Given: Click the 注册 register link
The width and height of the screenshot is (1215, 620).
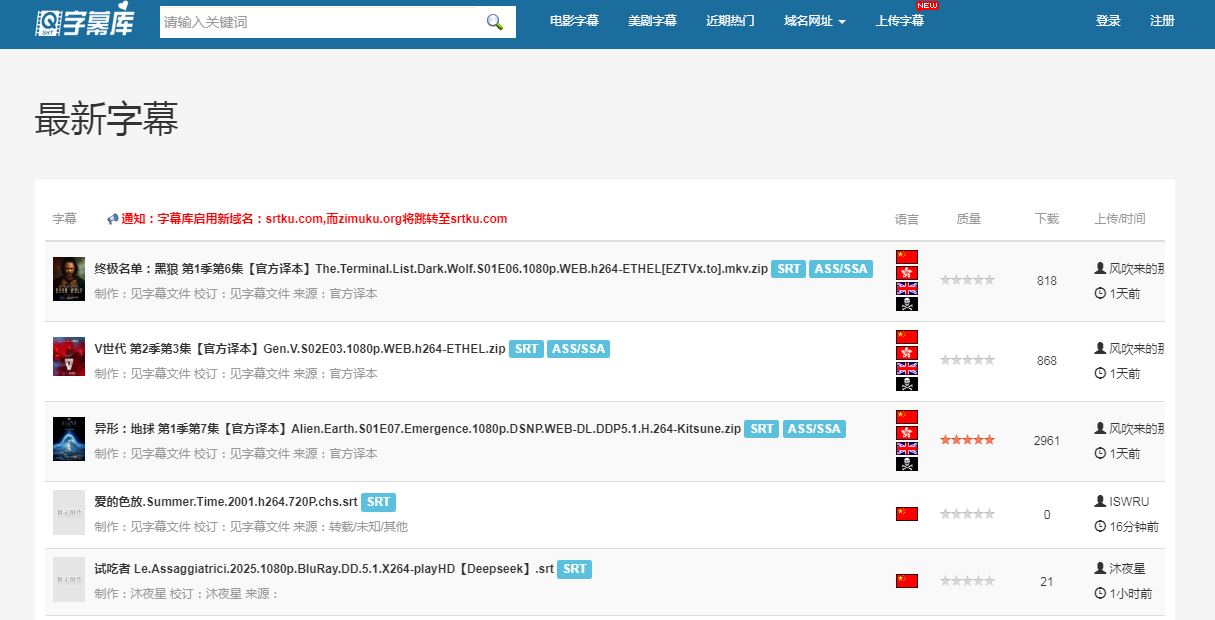Looking at the screenshot, I should tap(1162, 21).
